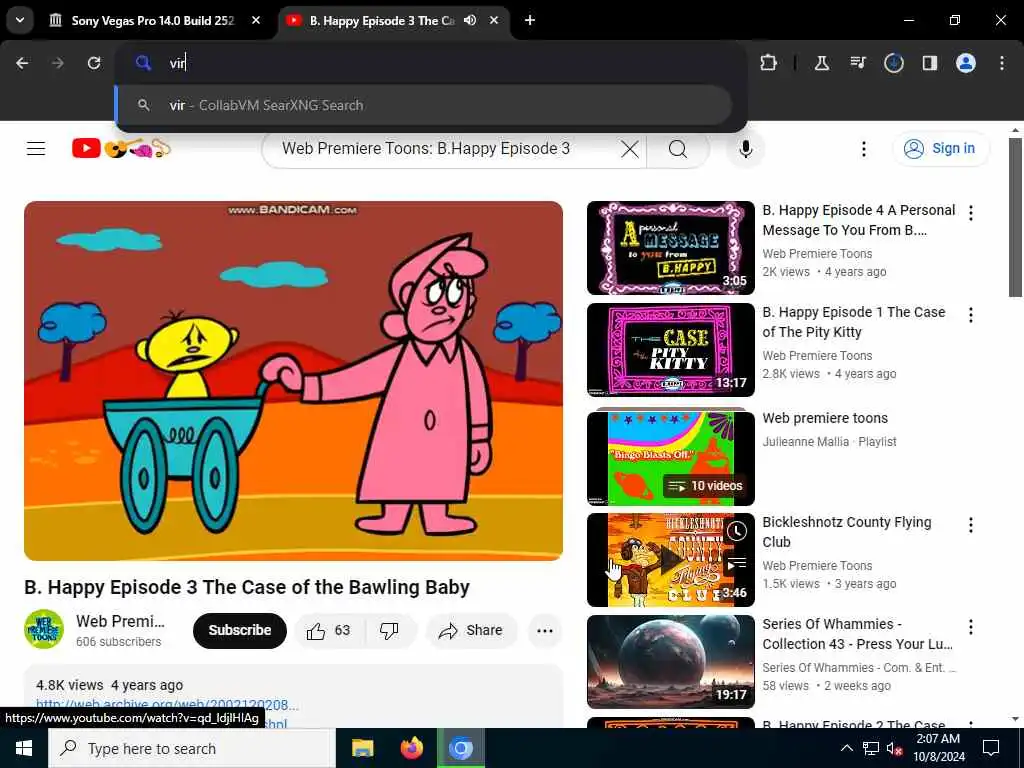Click the downloads icon in the toolbar

[893, 63]
